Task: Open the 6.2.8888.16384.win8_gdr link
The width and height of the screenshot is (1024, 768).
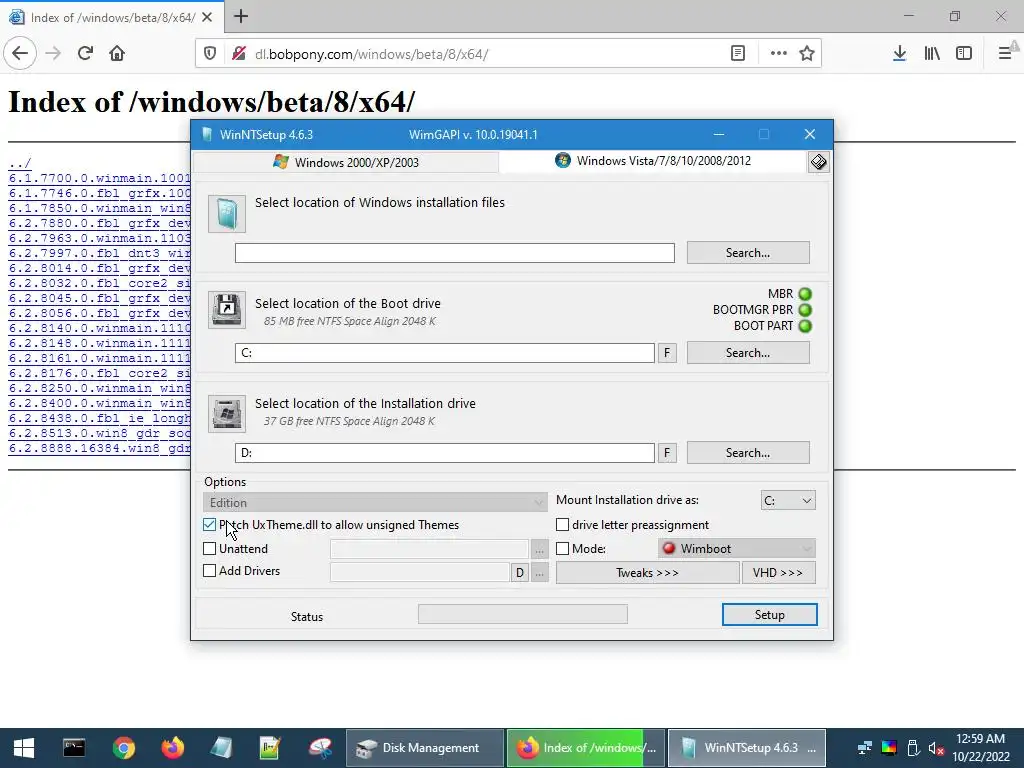Action: pyautogui.click(x=99, y=449)
